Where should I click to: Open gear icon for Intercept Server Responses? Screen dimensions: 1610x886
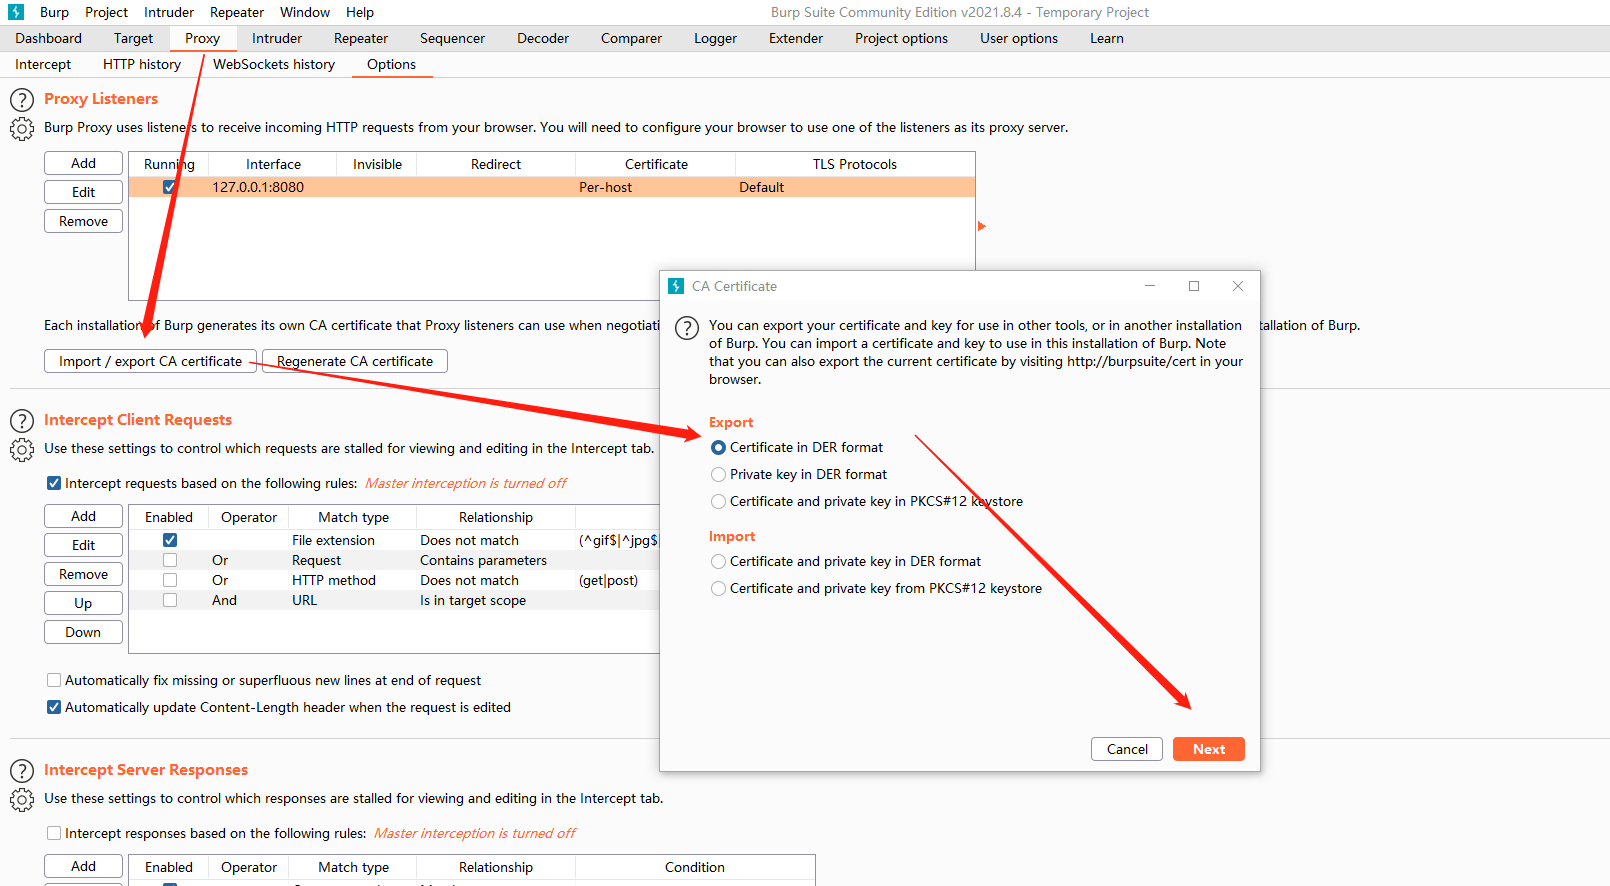coord(22,800)
